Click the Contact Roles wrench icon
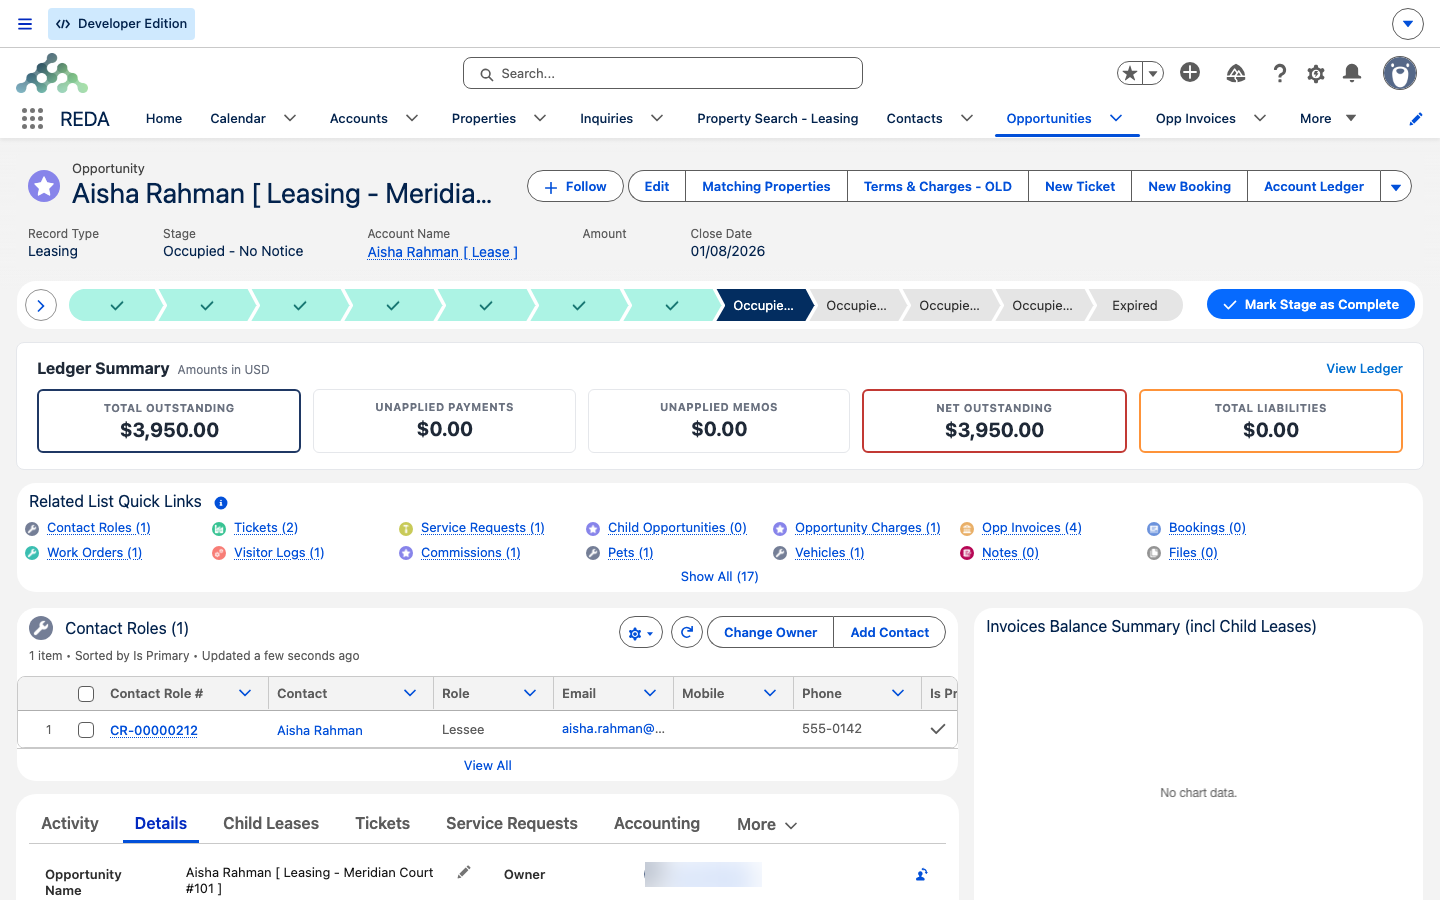The height and width of the screenshot is (900, 1440). (x=41, y=628)
